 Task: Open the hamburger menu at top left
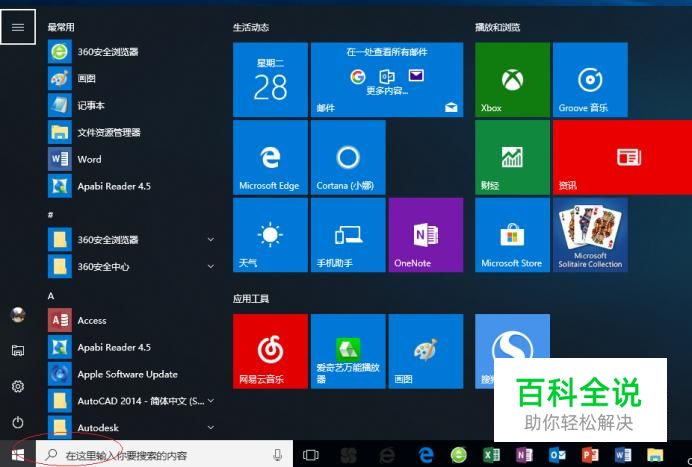(x=18, y=27)
